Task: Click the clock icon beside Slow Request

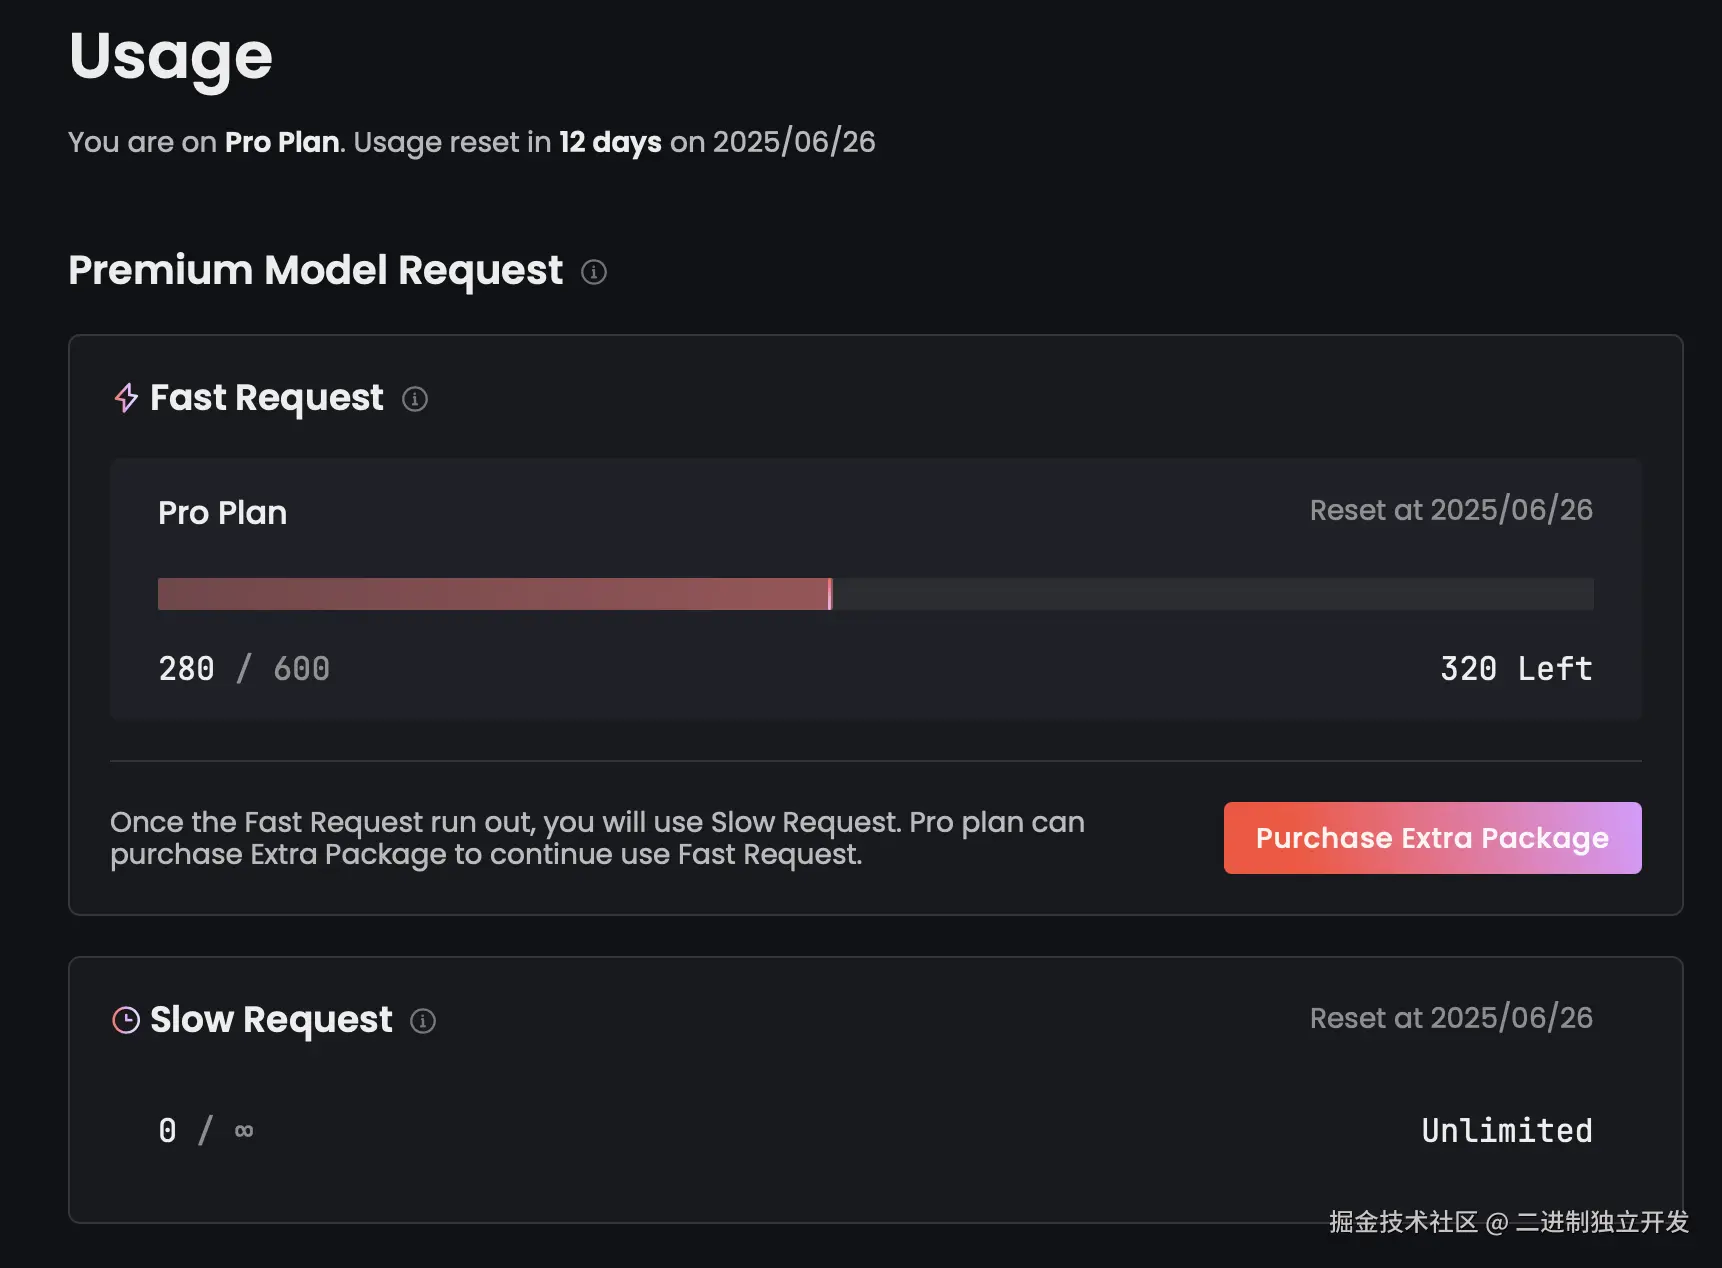Action: click(126, 1020)
